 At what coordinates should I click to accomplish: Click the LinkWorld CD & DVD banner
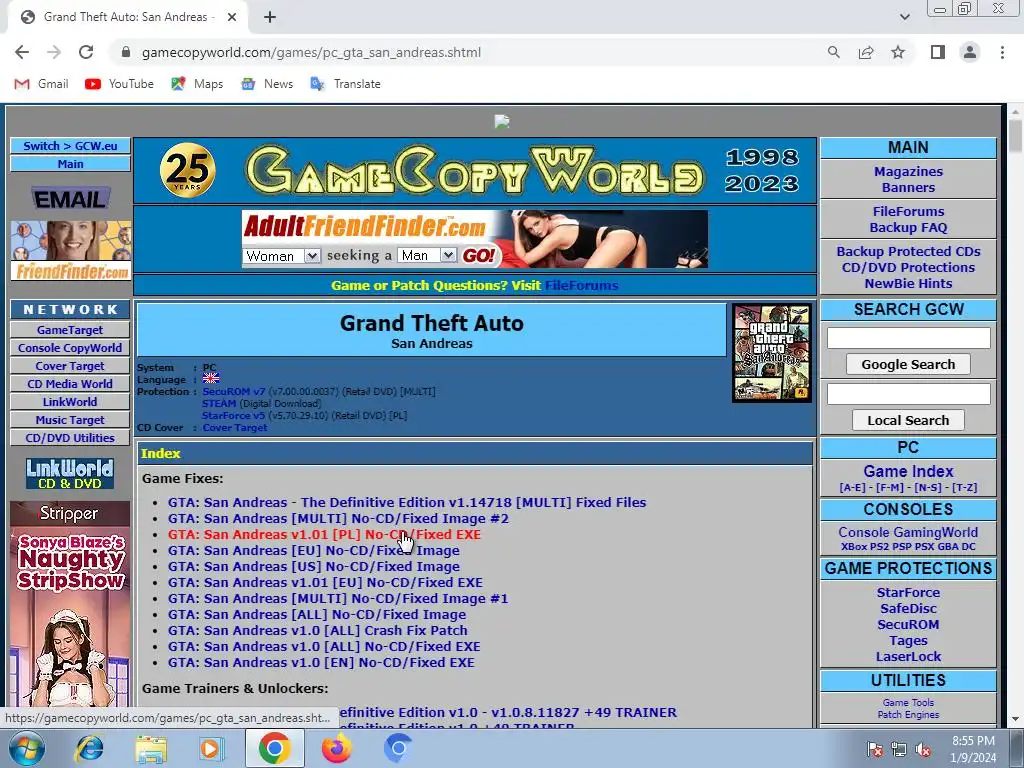[70, 473]
